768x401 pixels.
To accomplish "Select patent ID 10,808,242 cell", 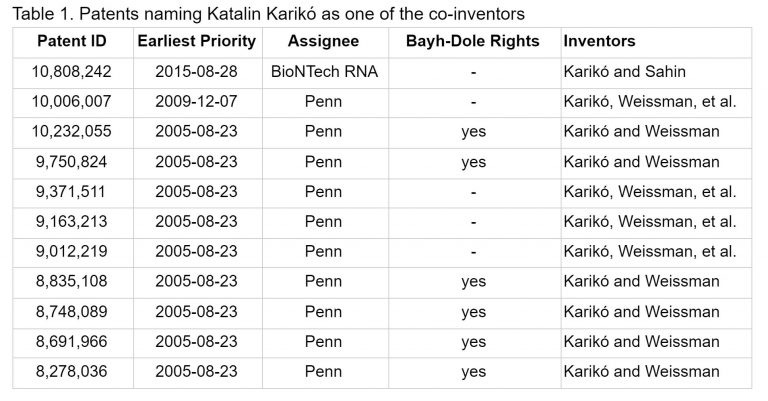I will (72, 72).
